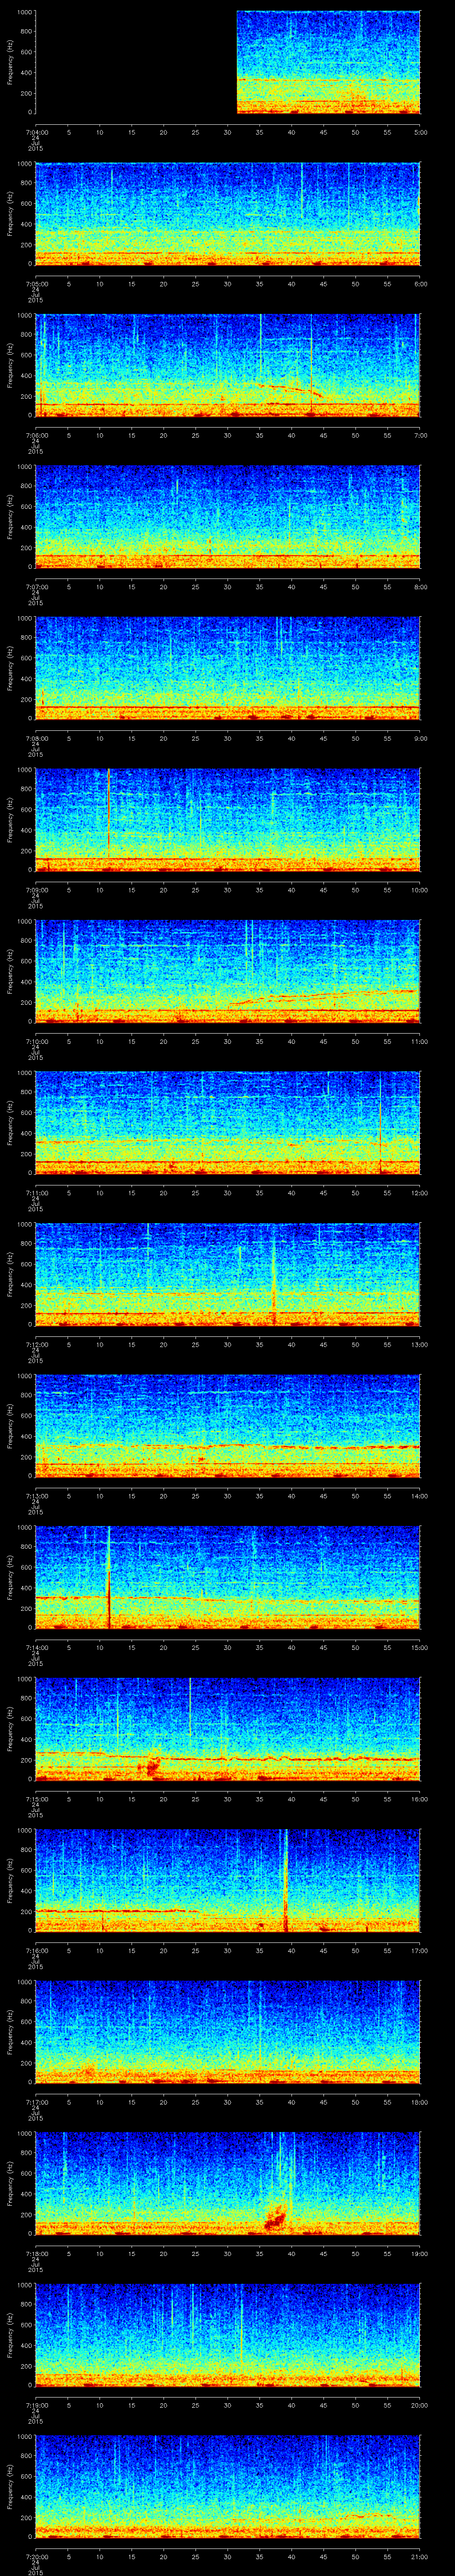This screenshot has width=455, height=2576.
Task: Click the spectrogram panel starting at 7:15:00
Action: tap(228, 1729)
